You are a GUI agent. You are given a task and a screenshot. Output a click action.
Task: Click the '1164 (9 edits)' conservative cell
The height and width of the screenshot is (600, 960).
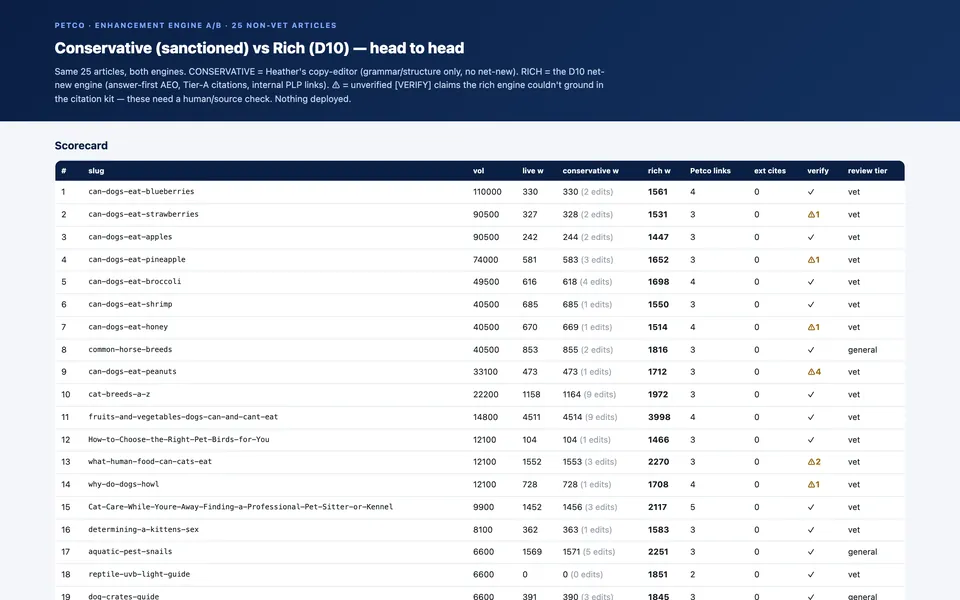[x=589, y=394]
